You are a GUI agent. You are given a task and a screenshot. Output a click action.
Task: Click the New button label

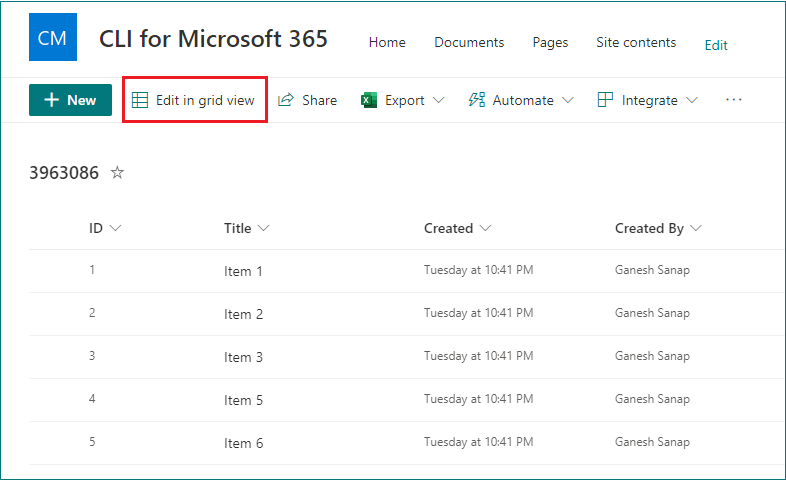point(81,100)
